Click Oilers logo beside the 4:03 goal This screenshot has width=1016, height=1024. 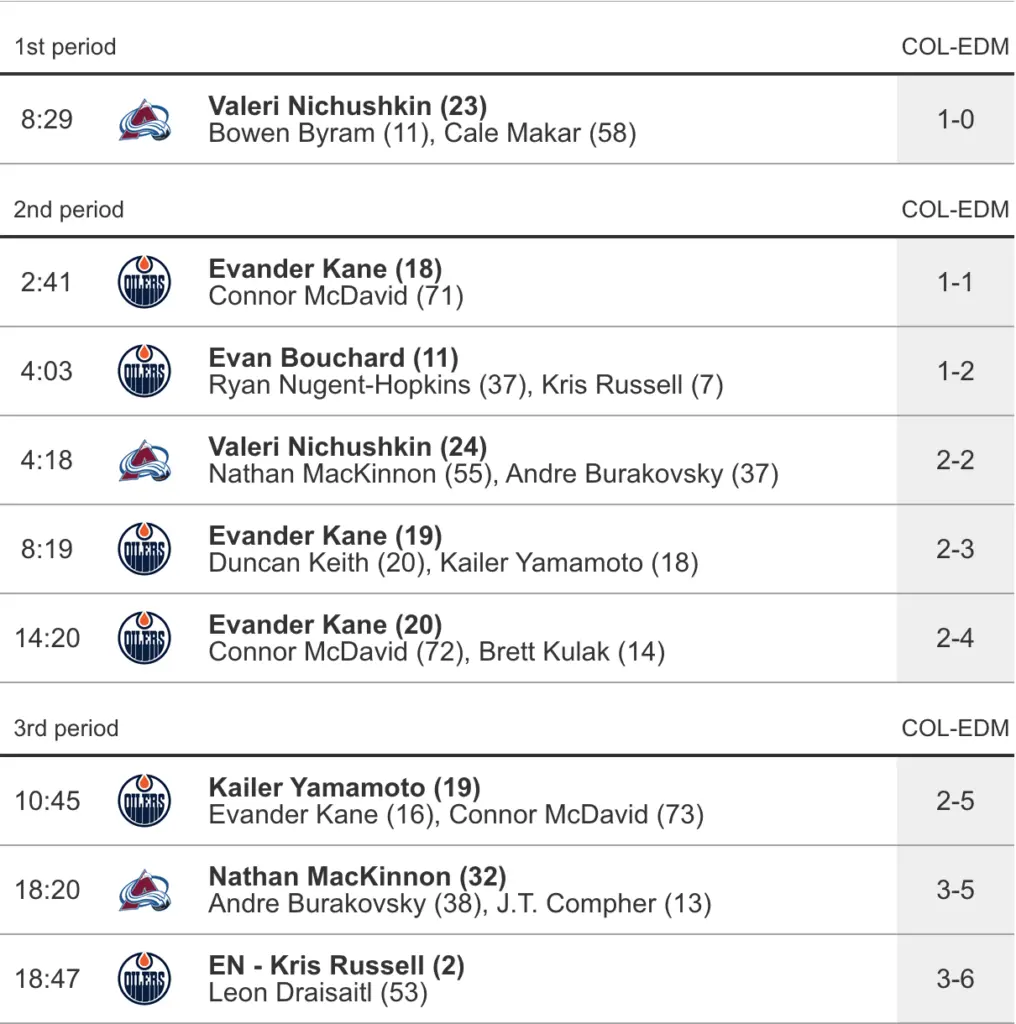point(144,371)
